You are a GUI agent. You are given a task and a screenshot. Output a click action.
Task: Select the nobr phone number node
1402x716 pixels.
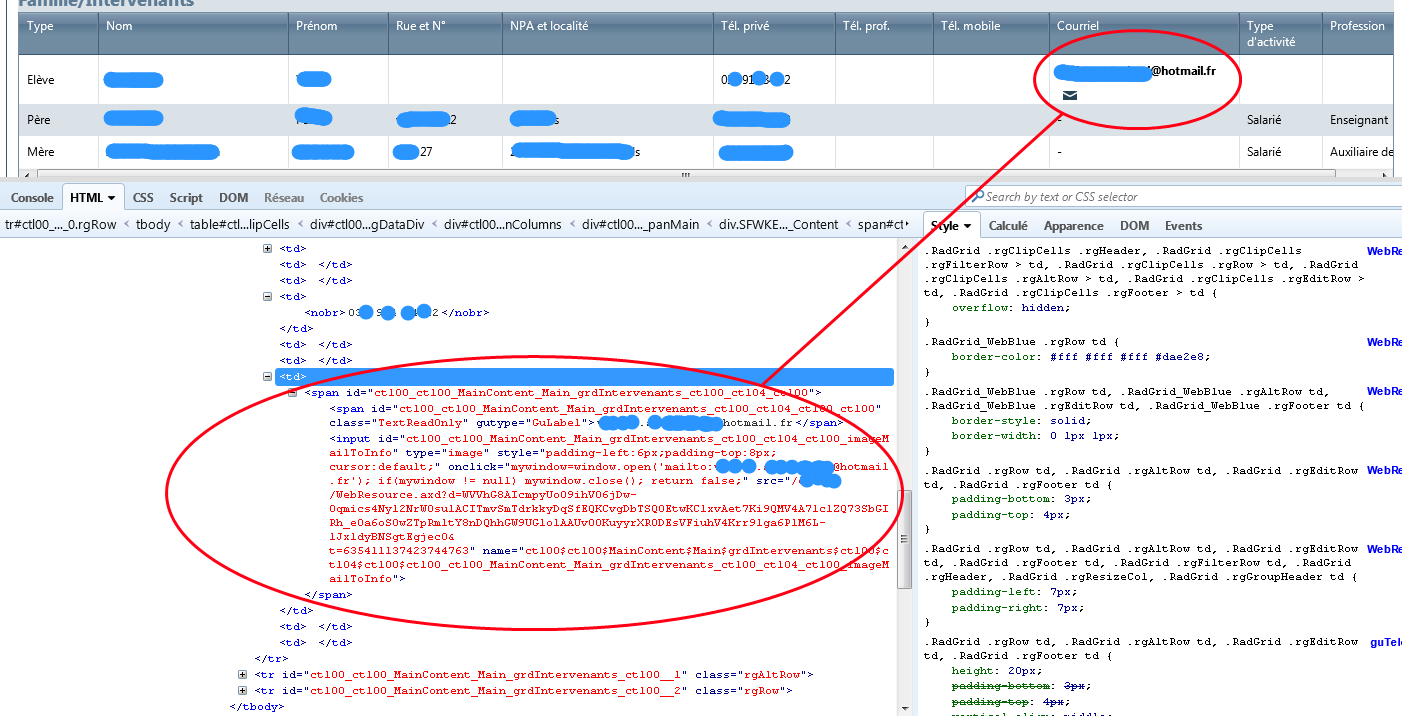pos(397,313)
